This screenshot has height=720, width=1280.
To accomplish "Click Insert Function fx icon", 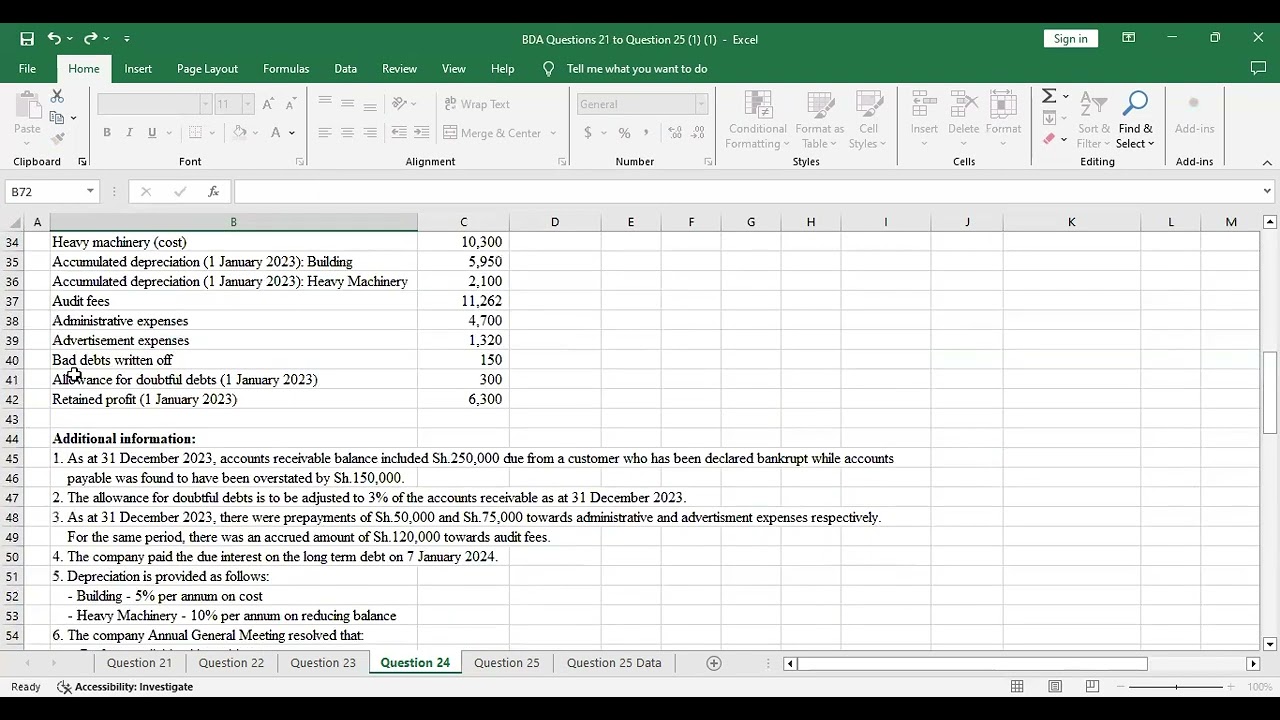I will click(213, 191).
